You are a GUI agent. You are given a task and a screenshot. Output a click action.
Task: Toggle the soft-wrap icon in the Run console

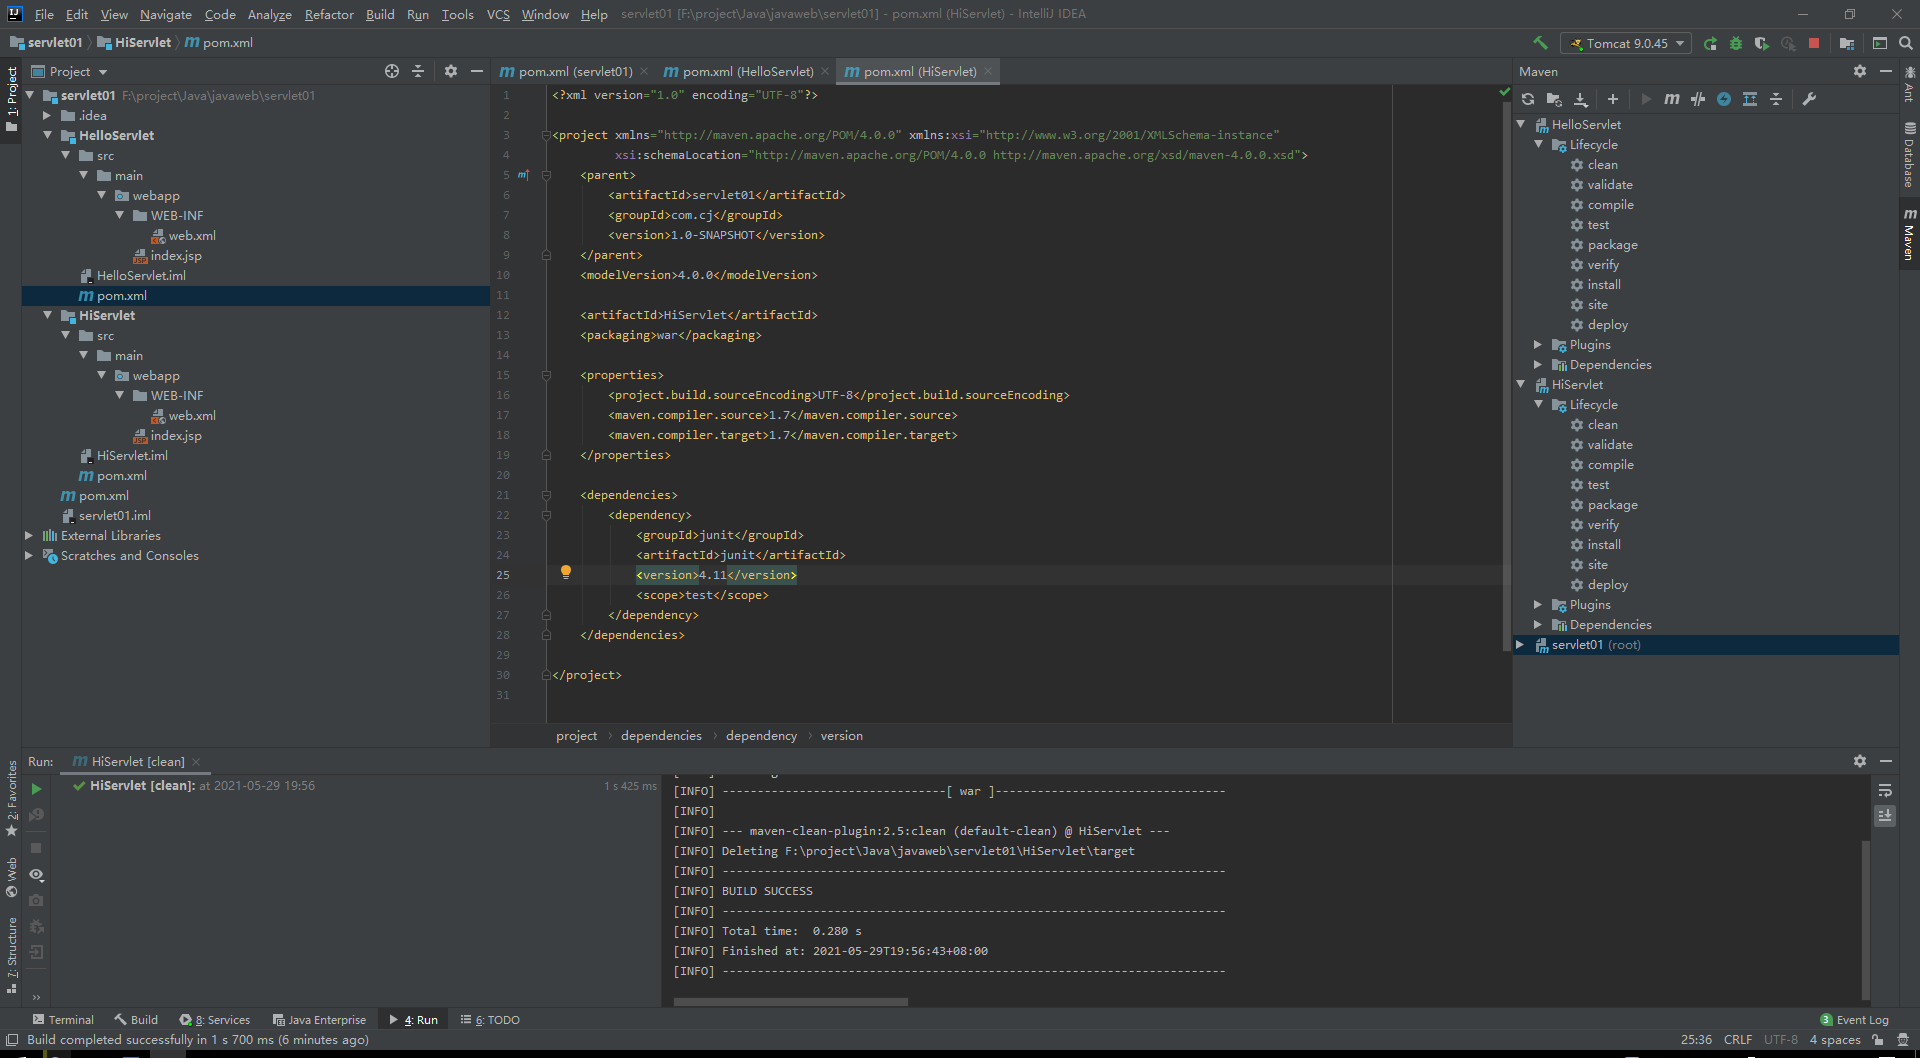click(x=1885, y=790)
